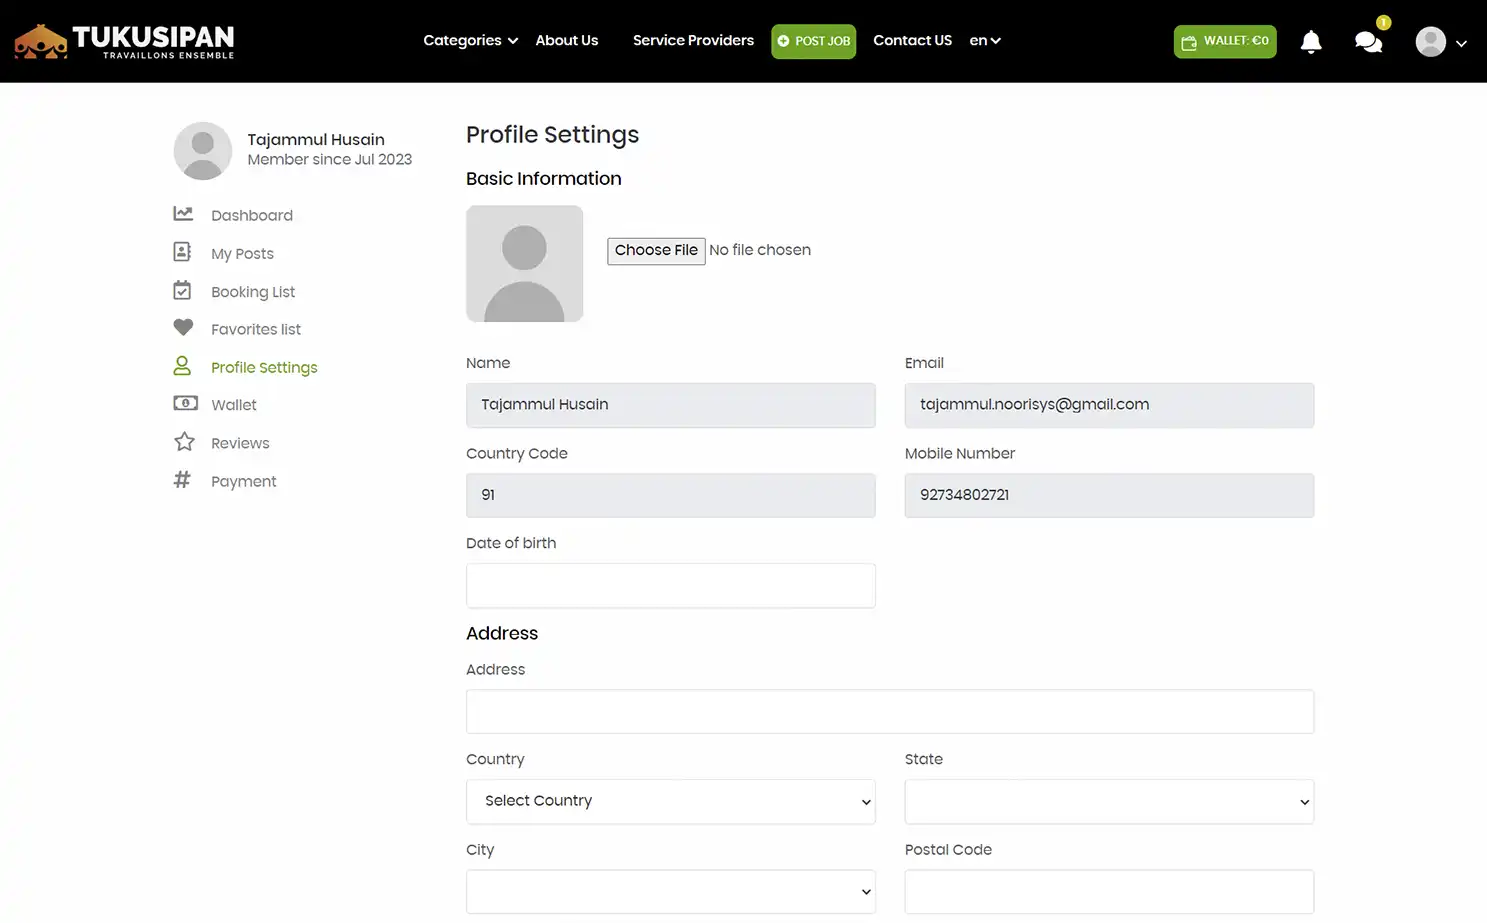Viewport: 1487px width, 923px height.
Task: Open Booking List via its checkmark icon
Action: coord(183,290)
